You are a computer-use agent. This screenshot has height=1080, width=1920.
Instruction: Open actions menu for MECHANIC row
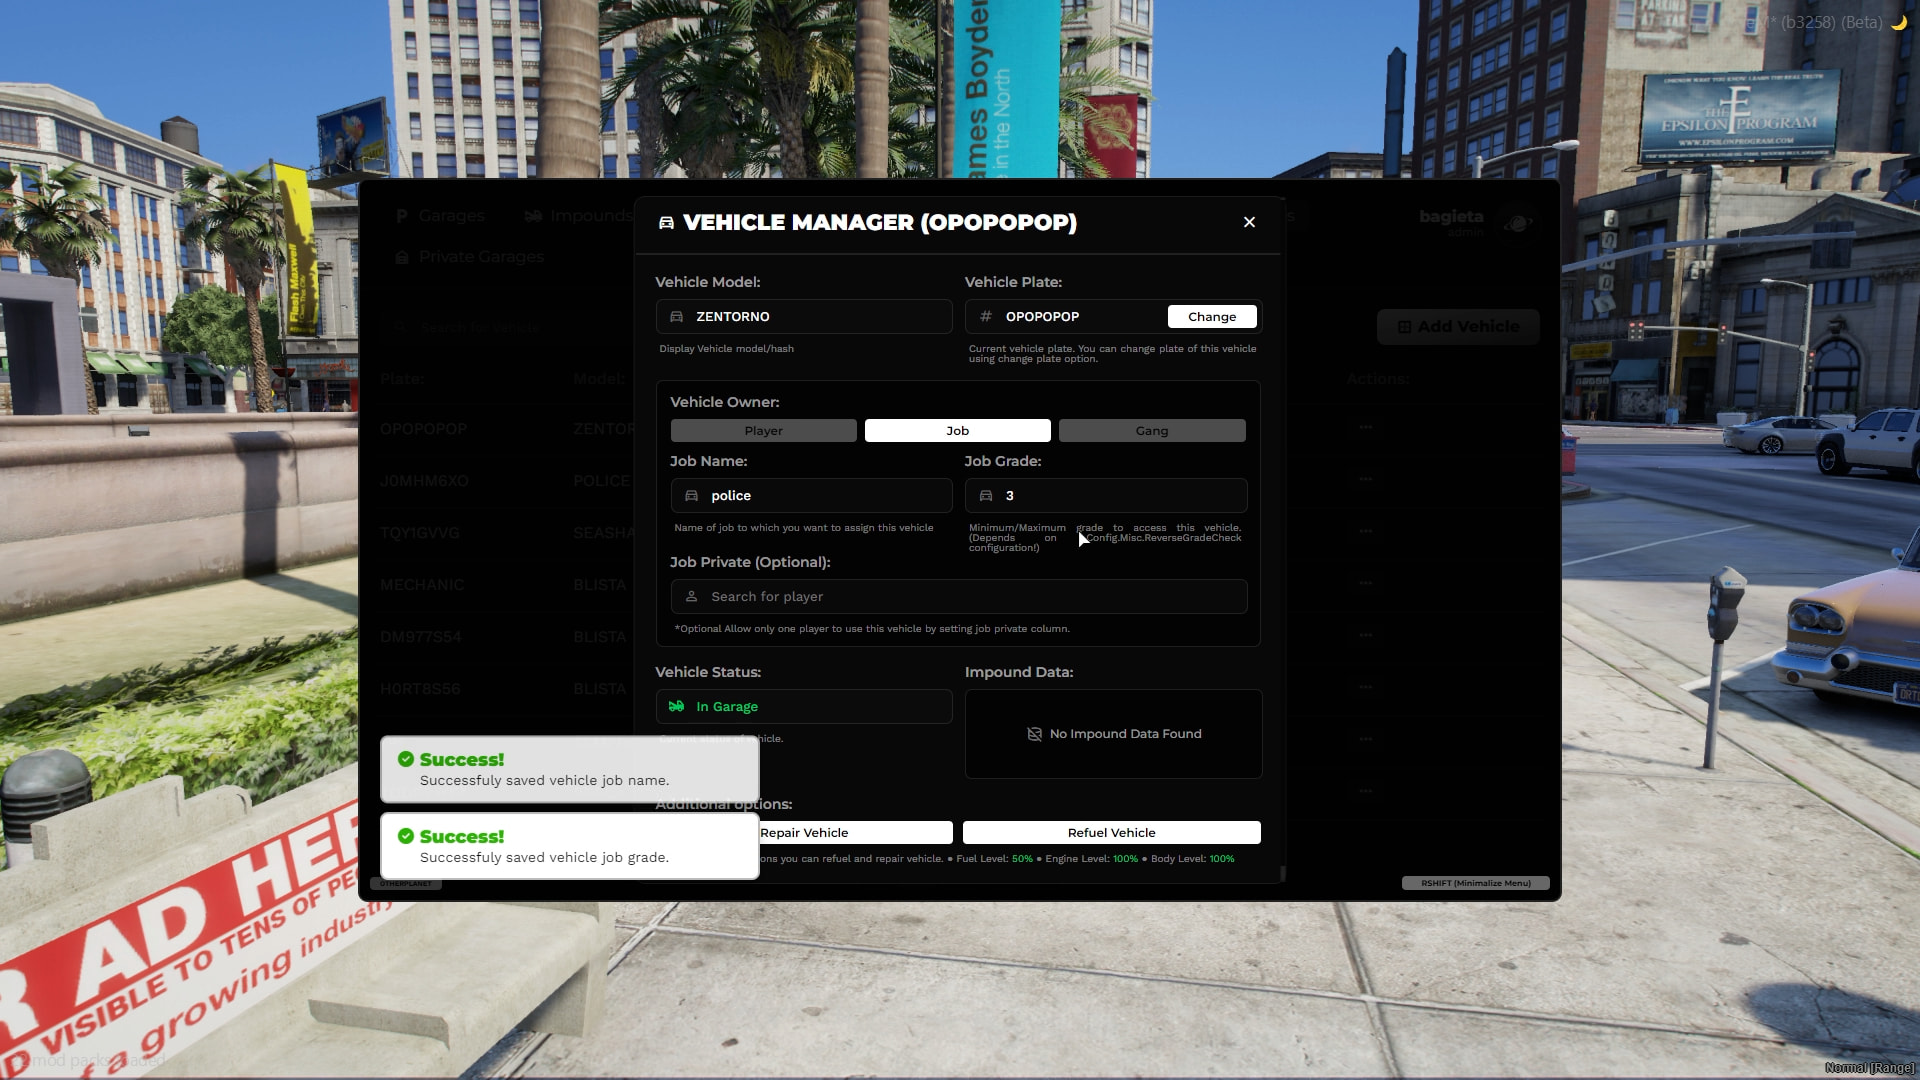1366,584
